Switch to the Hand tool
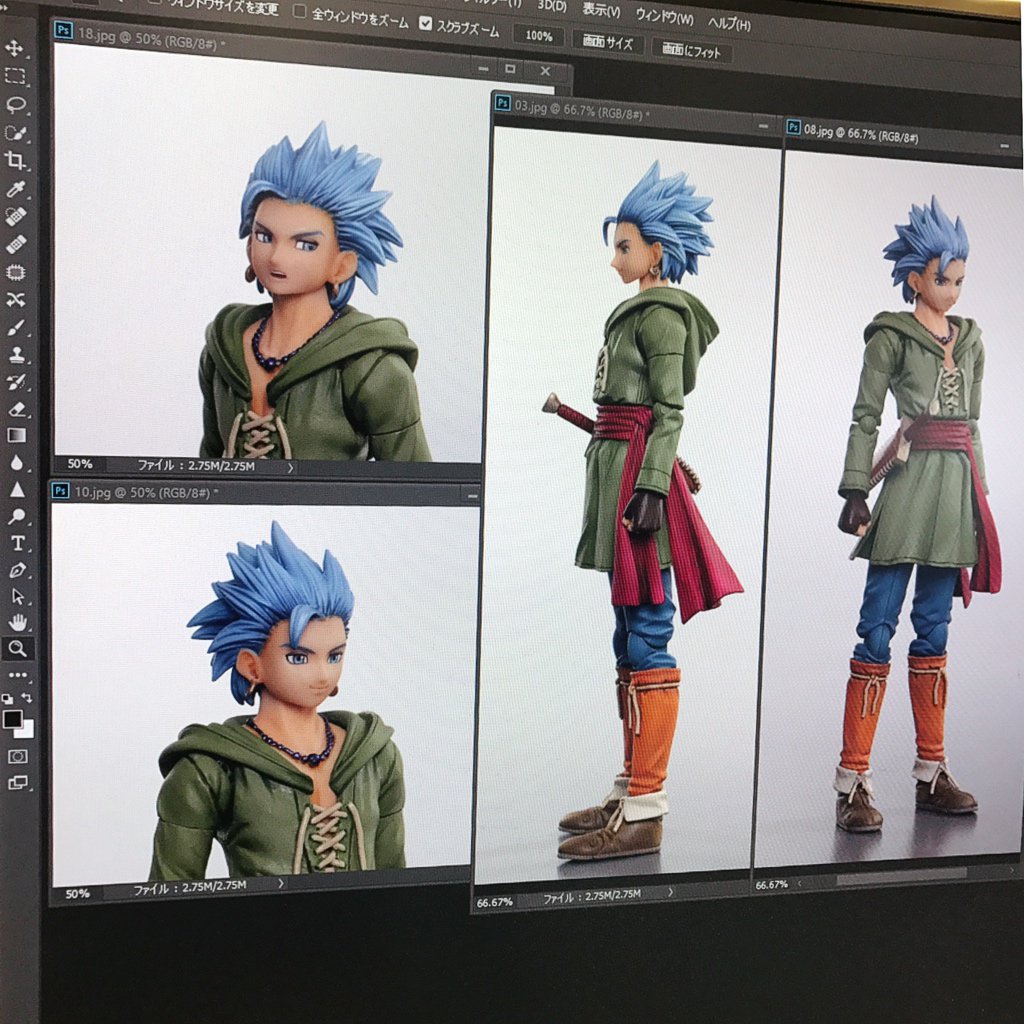Screen dimensions: 1024x1024 (17, 622)
